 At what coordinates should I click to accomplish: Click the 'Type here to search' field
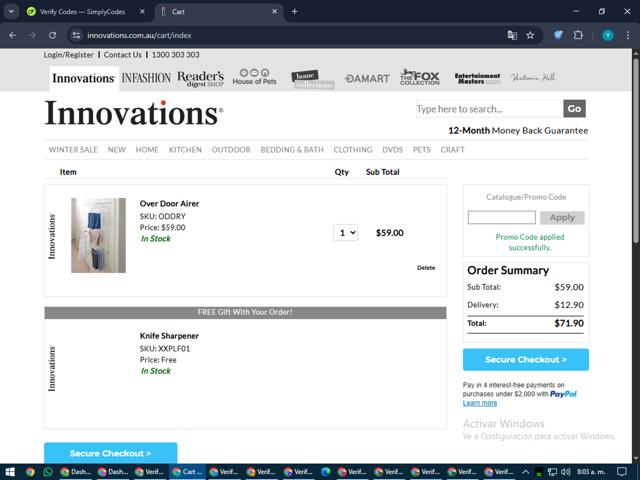click(x=489, y=109)
